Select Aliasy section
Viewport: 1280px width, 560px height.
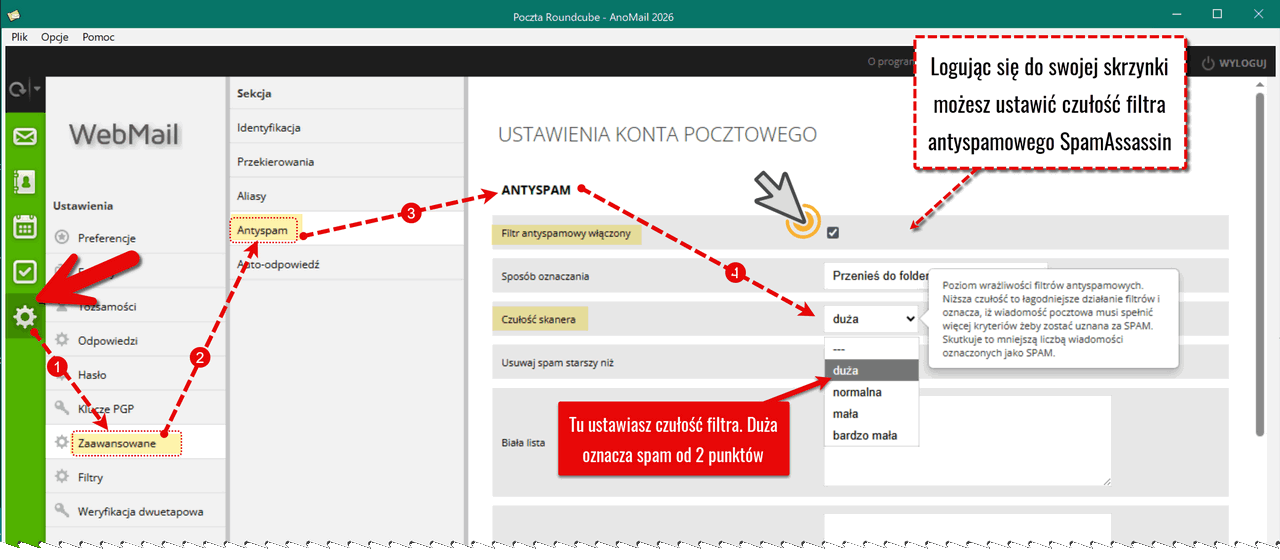coord(347,196)
